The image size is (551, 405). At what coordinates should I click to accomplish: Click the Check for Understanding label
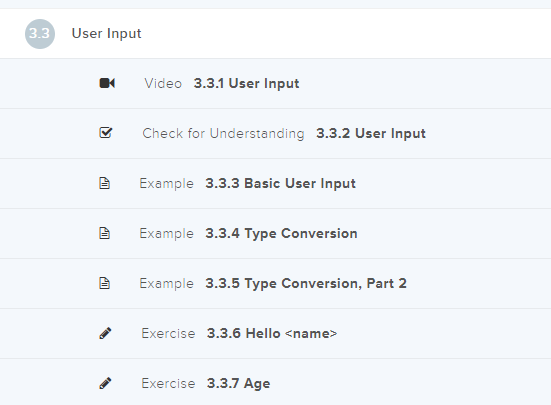tap(223, 133)
